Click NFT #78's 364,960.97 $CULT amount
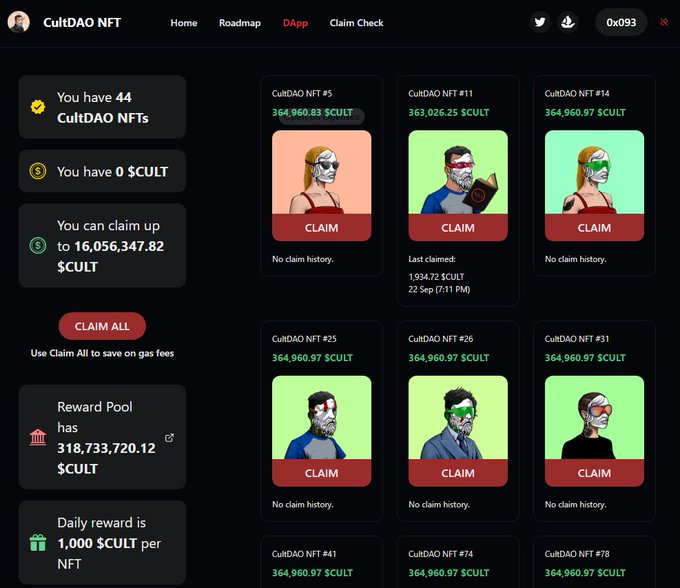 point(585,573)
